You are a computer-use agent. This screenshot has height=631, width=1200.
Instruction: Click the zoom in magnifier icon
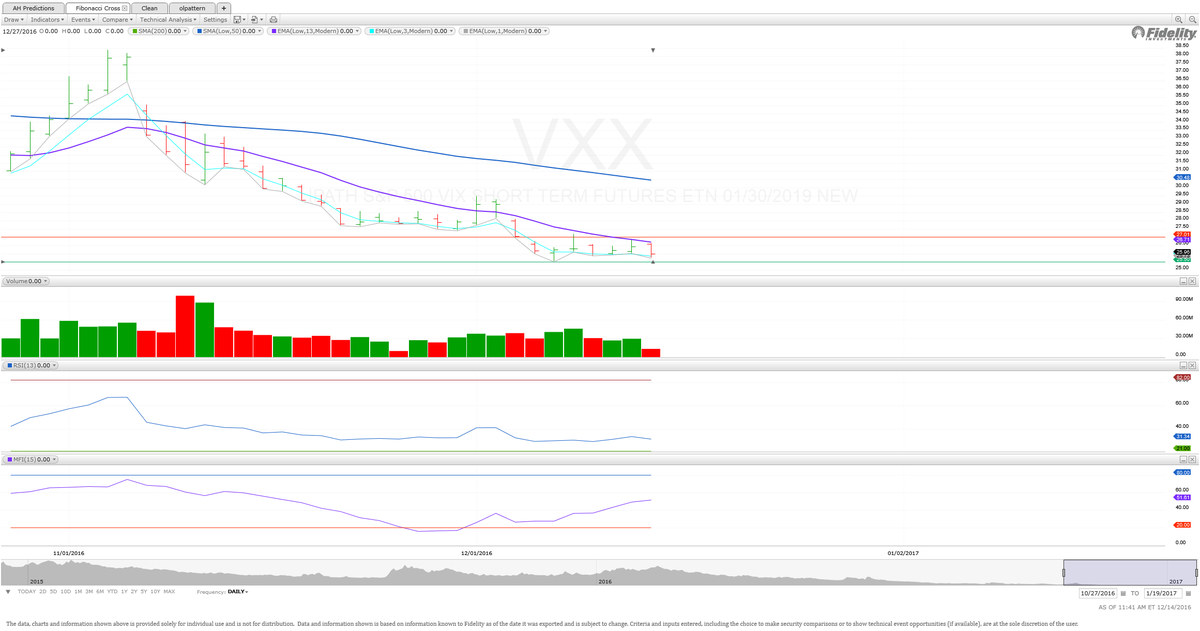tap(1179, 19)
